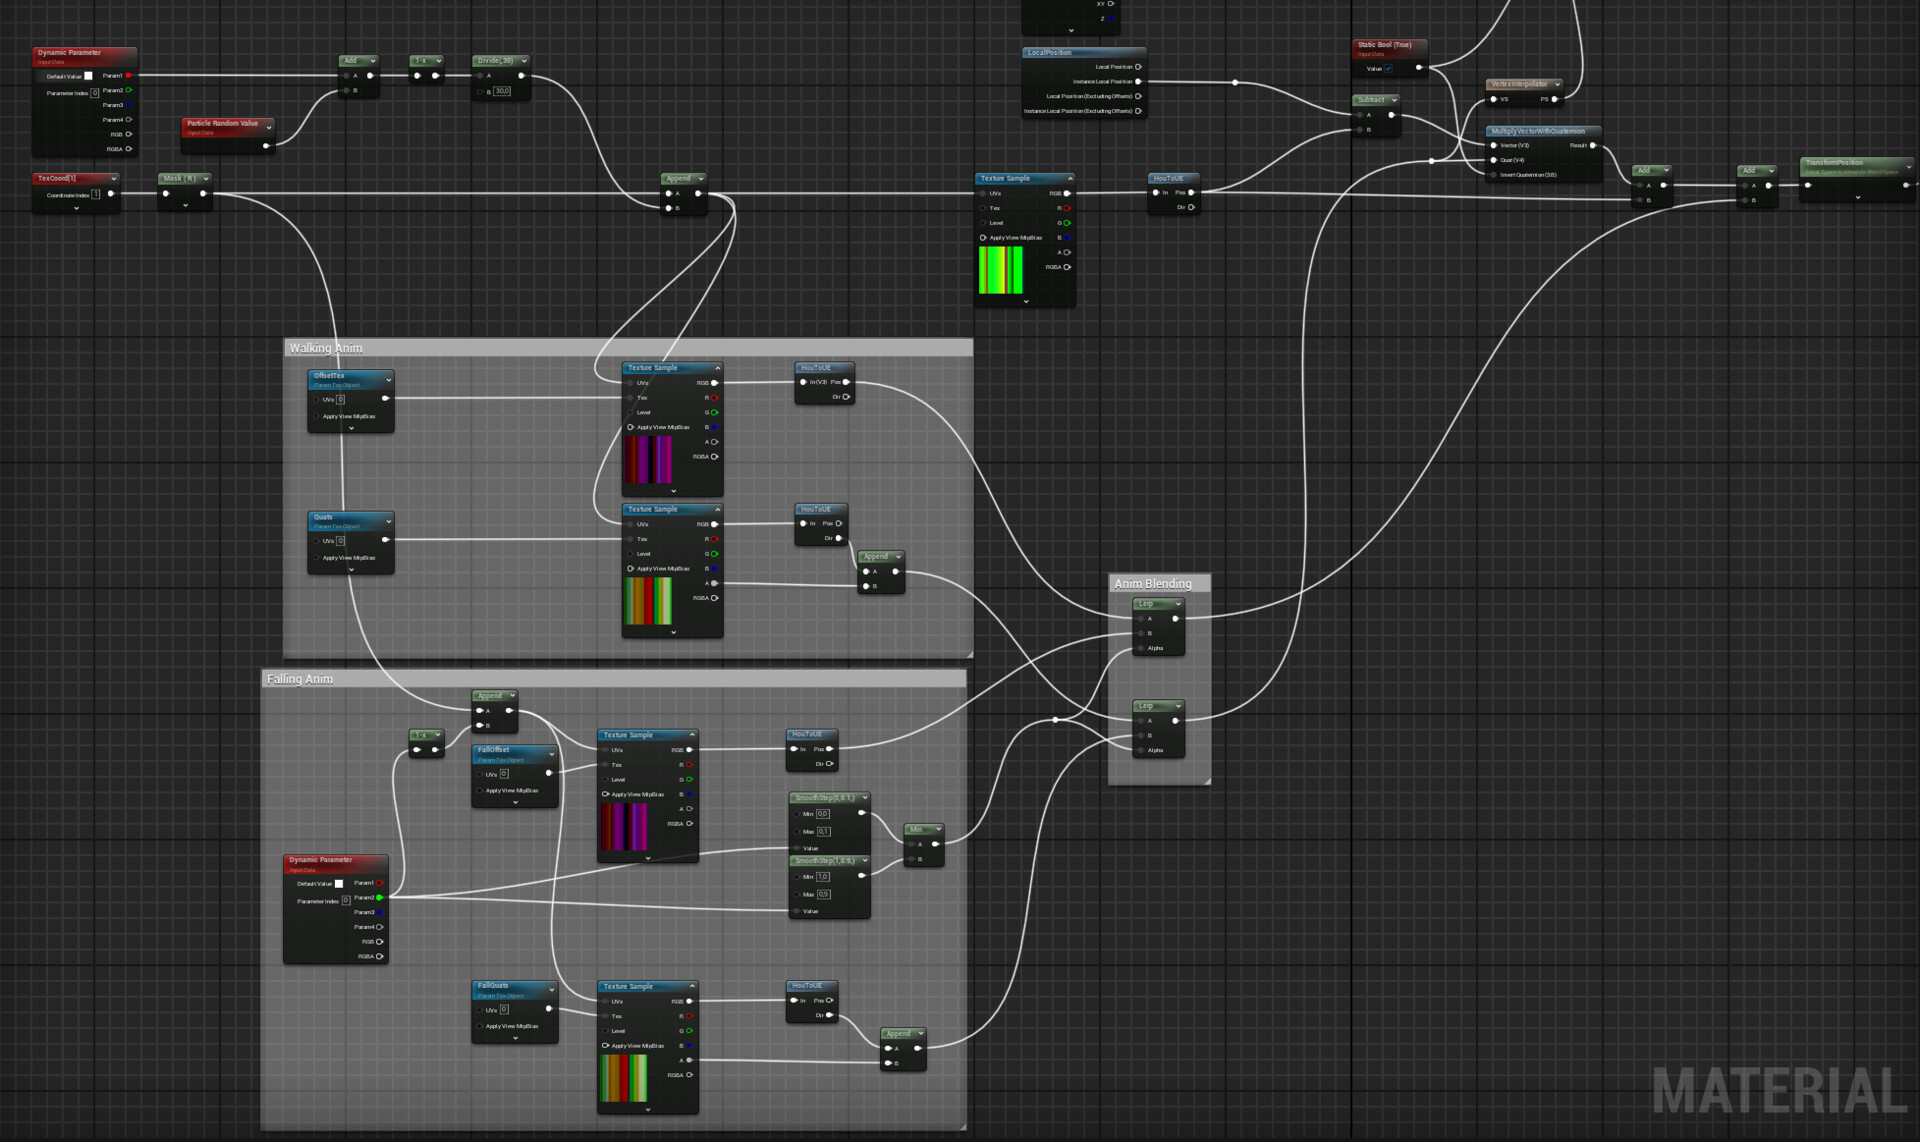Click the Particle Random Value output pin
Viewport: 1920px width, 1142px height.
(x=266, y=146)
